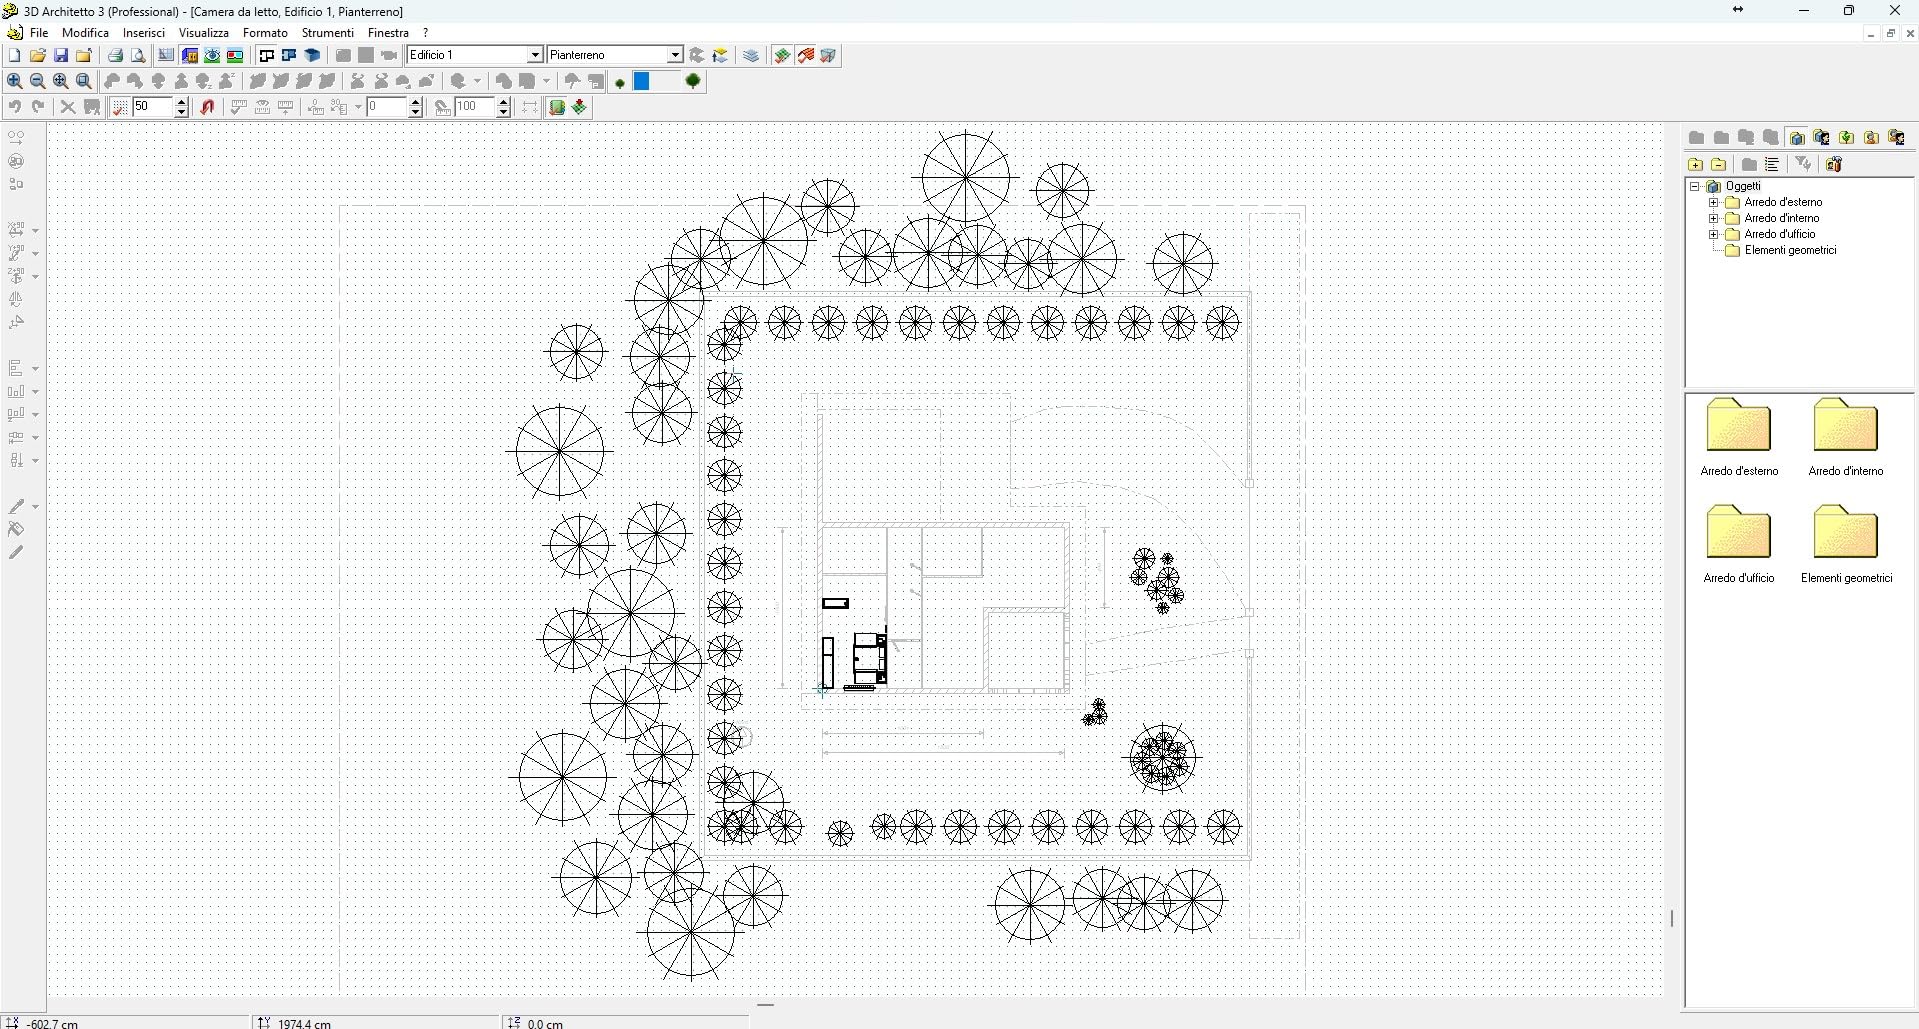Click the red magnet snap icon

[208, 107]
